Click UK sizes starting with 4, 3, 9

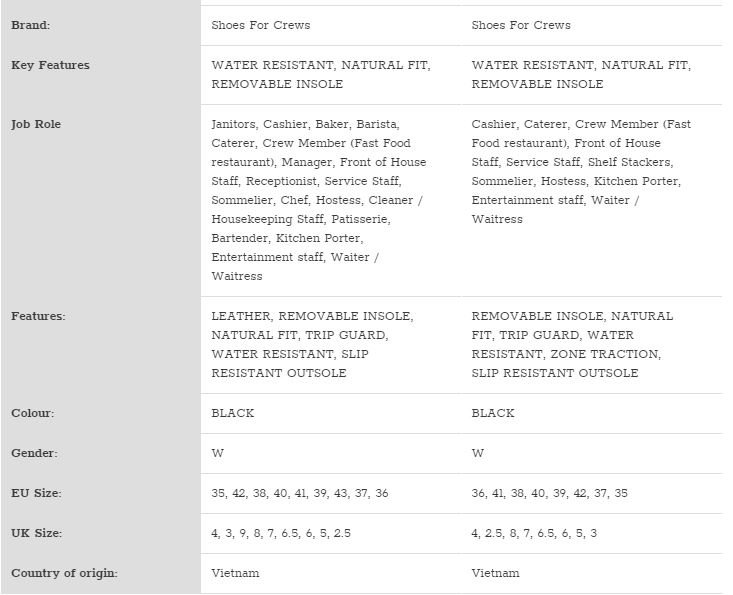tap(281, 533)
